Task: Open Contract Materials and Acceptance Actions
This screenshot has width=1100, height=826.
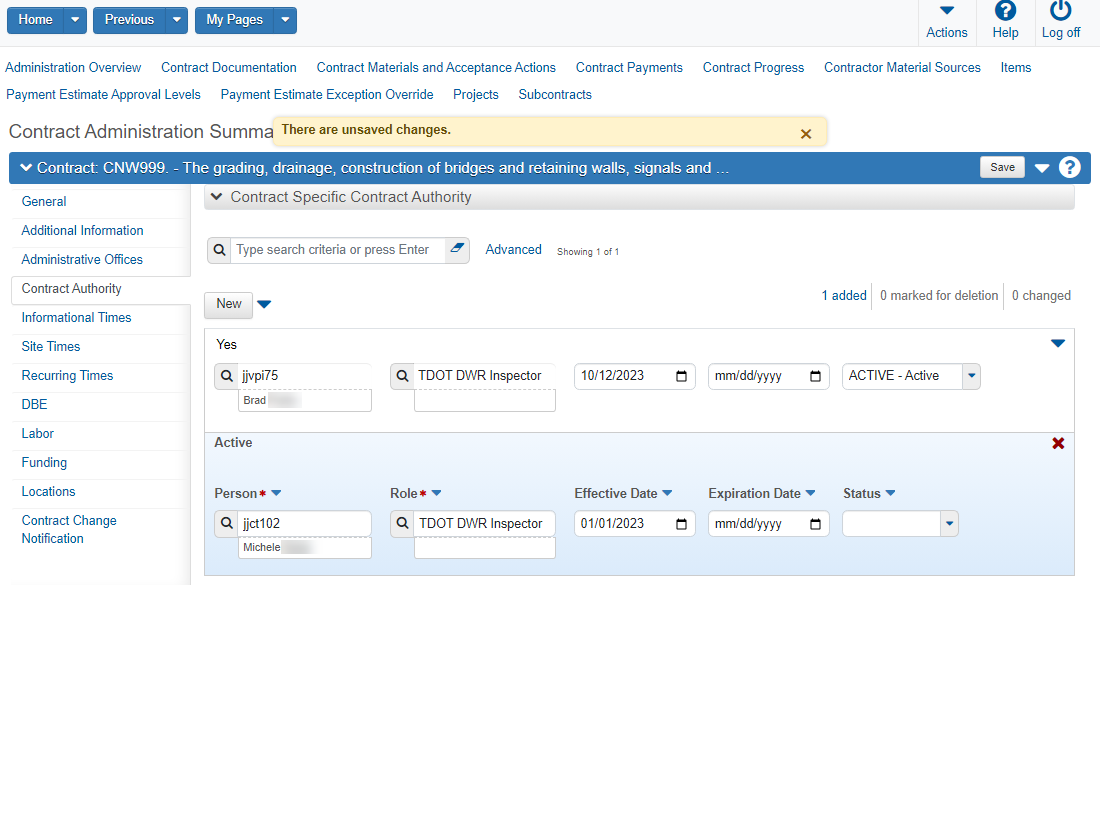Action: [436, 67]
